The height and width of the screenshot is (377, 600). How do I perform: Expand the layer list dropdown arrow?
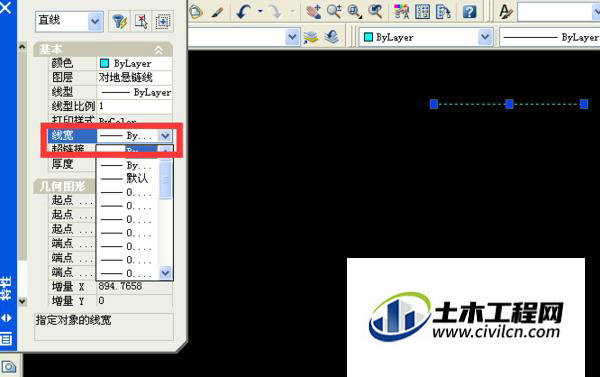tap(292, 37)
